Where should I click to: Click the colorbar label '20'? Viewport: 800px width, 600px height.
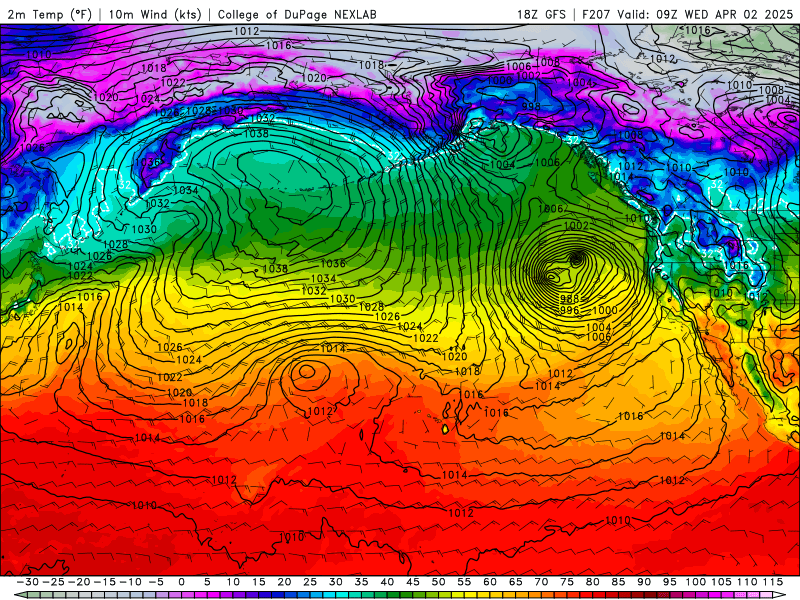(x=284, y=582)
